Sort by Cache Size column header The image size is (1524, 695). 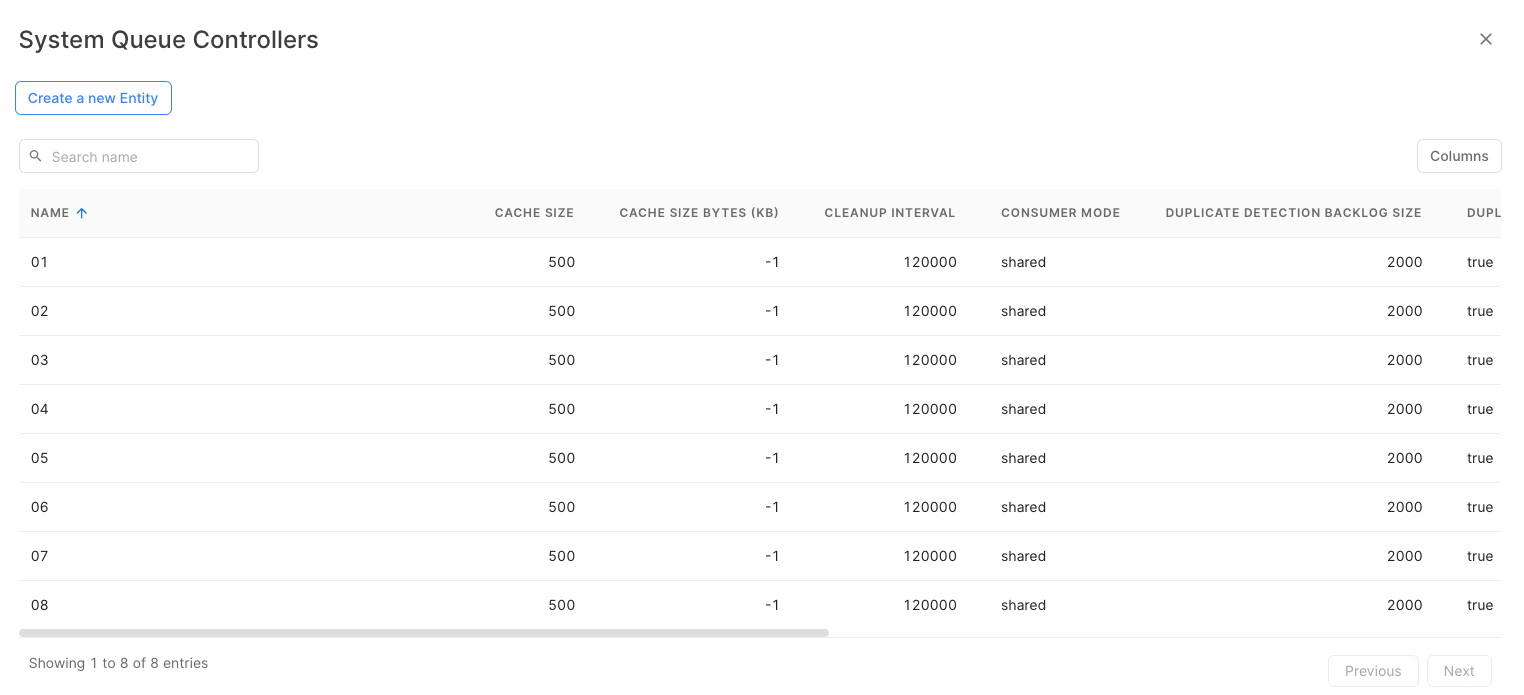534,213
